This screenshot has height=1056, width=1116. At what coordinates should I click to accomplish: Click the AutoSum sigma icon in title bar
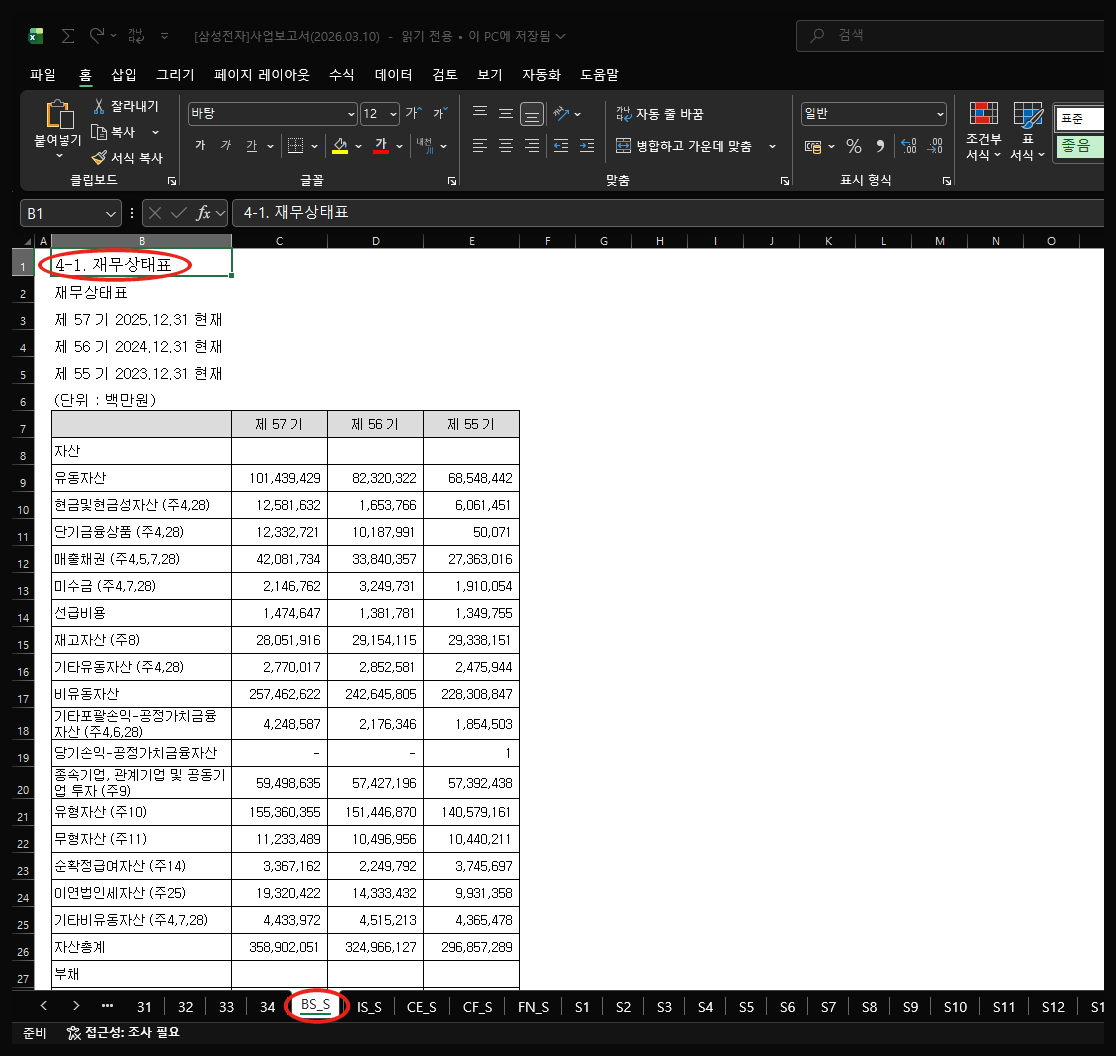click(x=68, y=36)
